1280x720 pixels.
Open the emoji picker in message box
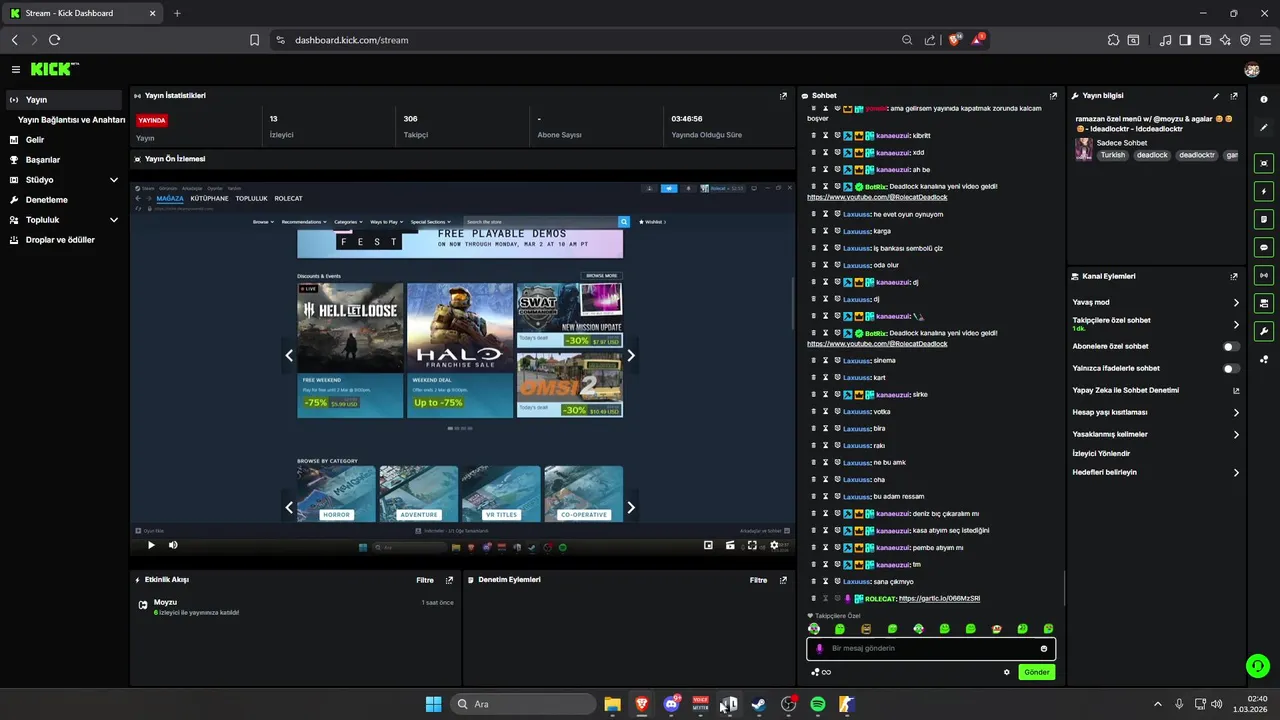click(x=1044, y=649)
